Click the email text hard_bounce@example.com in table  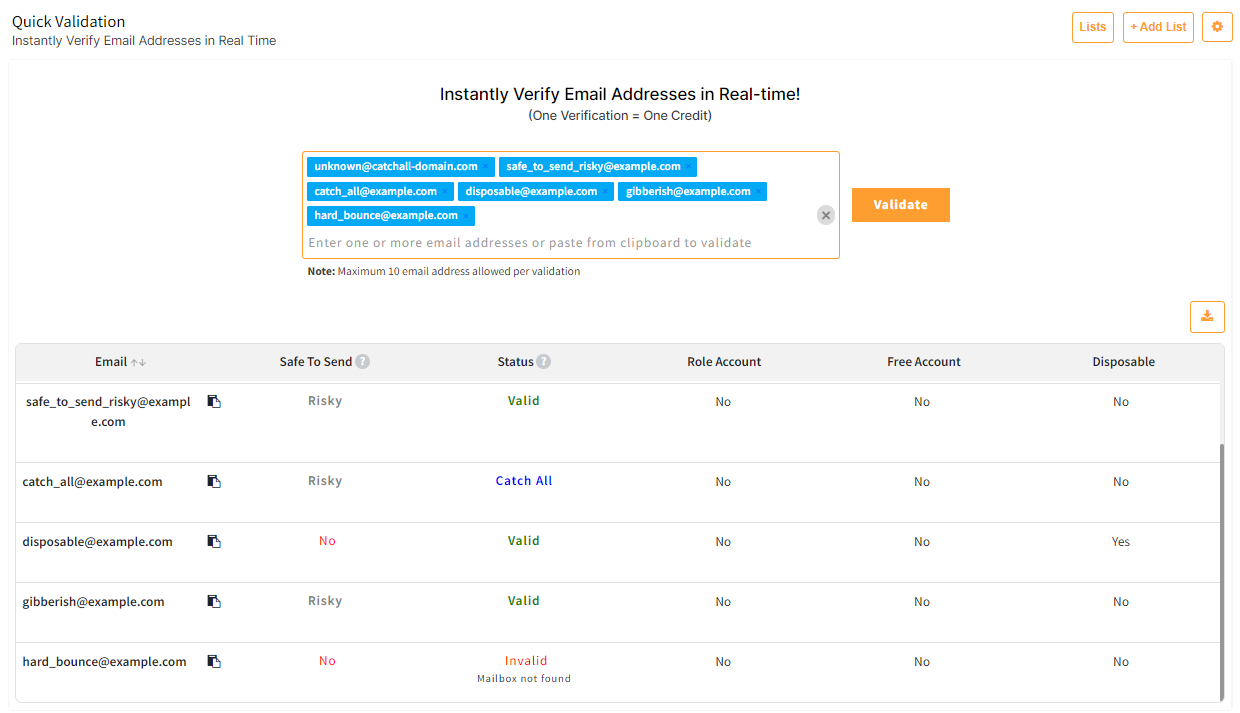(105, 662)
